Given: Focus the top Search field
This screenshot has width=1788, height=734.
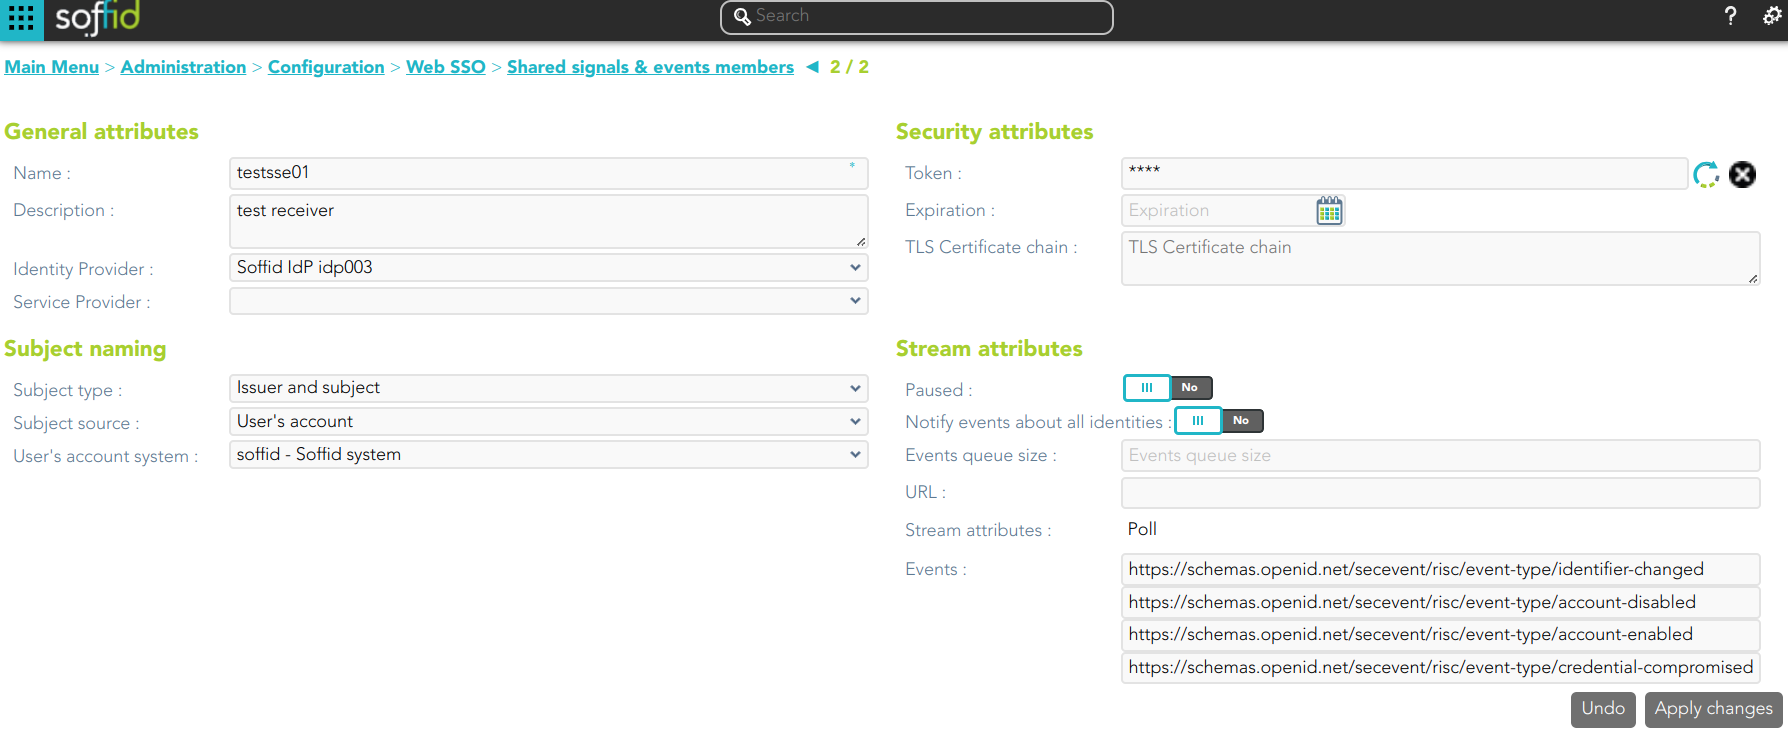Looking at the screenshot, I should coord(916,17).
